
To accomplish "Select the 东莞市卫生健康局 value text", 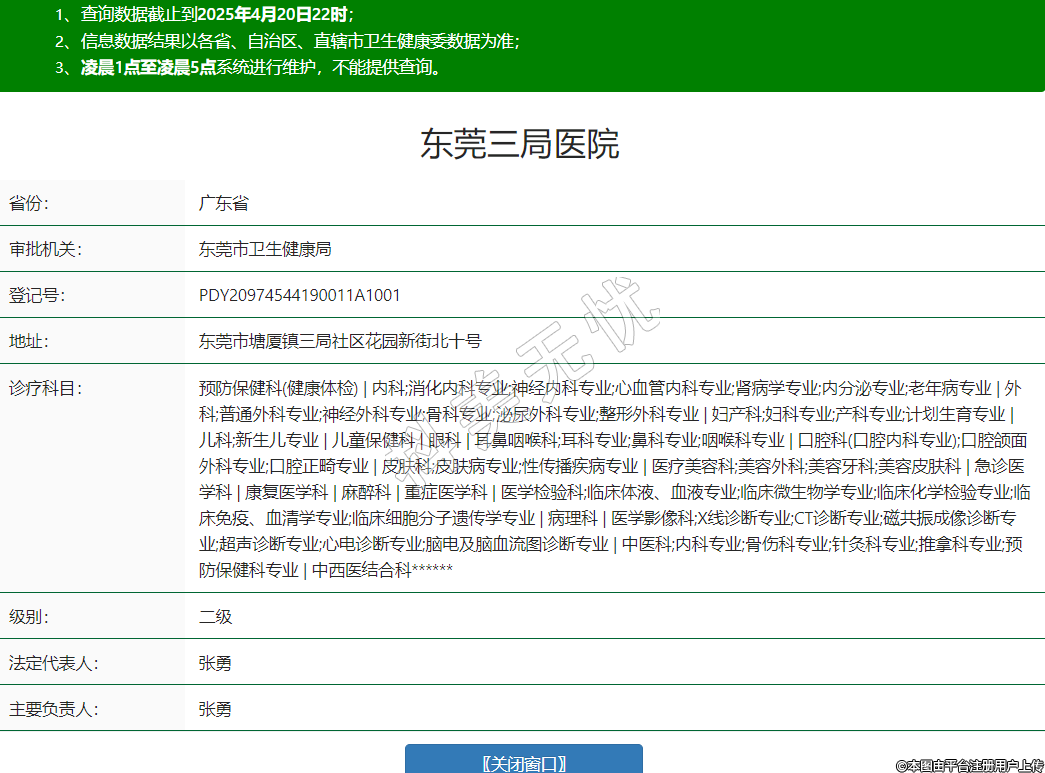I will pos(265,249).
